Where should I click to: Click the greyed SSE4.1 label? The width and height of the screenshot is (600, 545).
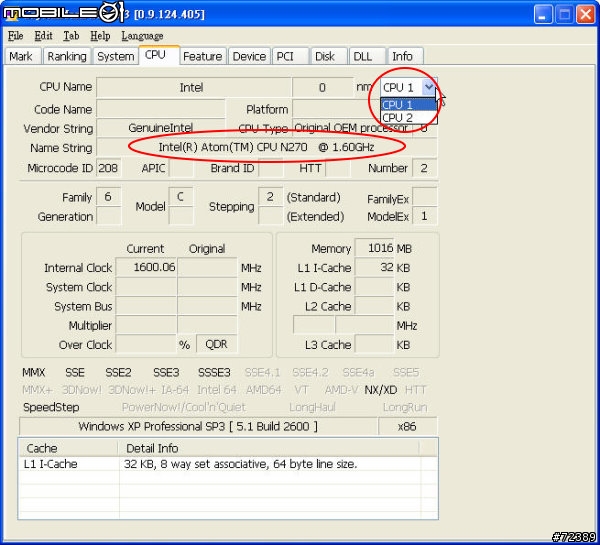(x=262, y=372)
